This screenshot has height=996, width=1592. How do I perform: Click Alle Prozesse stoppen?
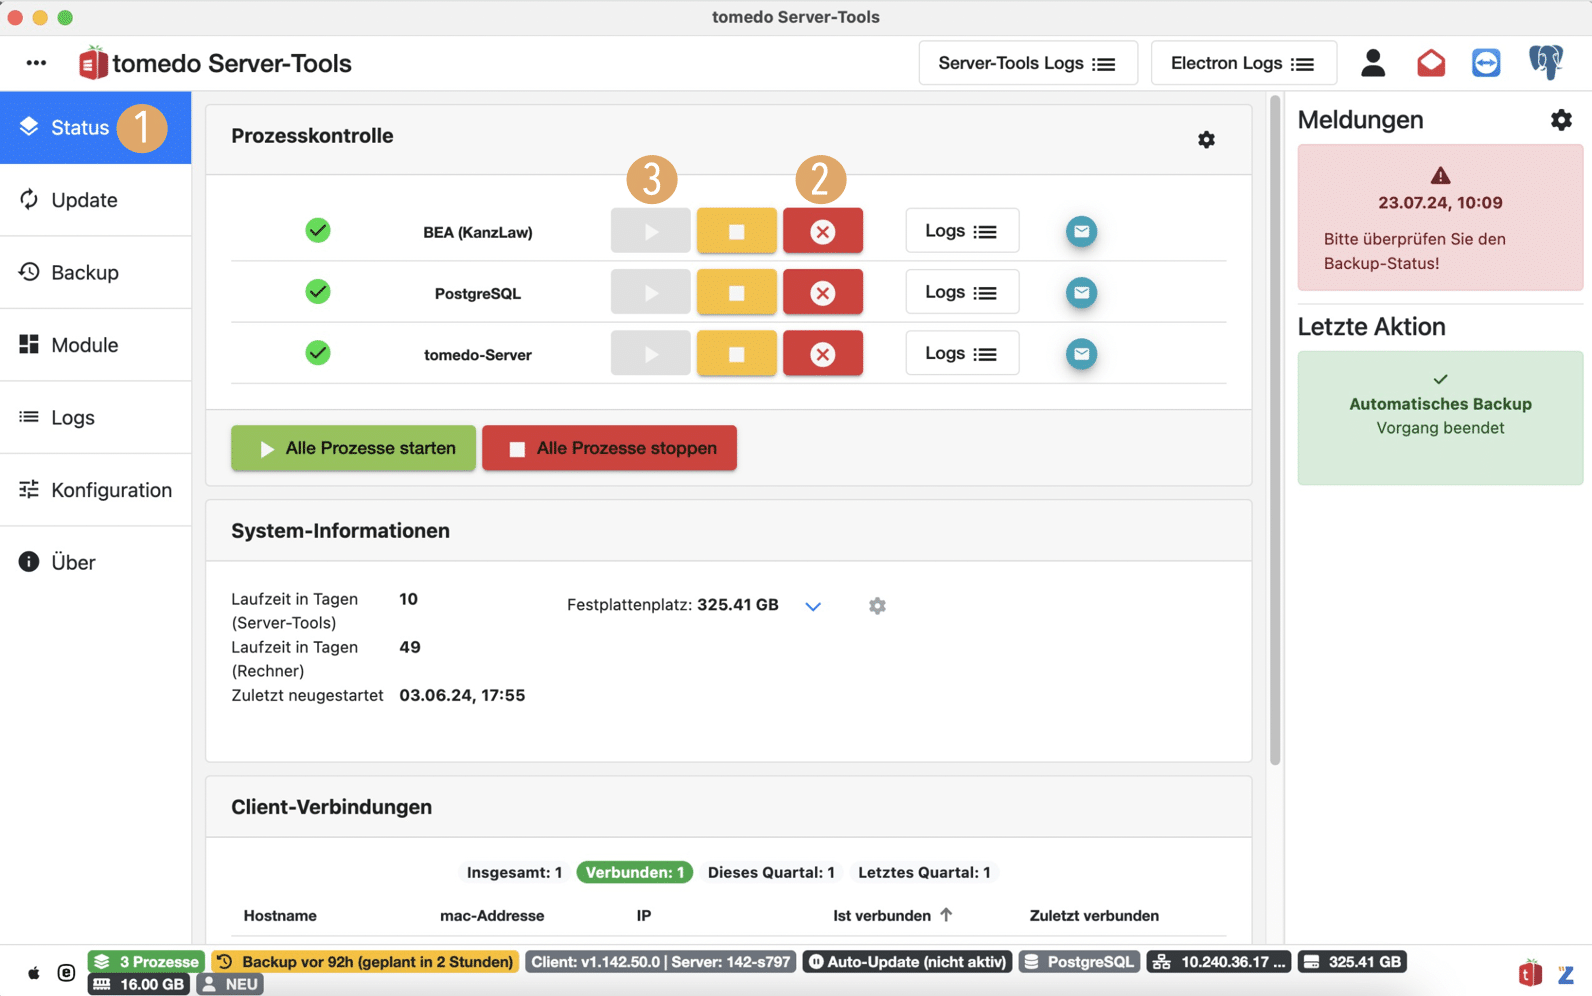pyautogui.click(x=609, y=448)
